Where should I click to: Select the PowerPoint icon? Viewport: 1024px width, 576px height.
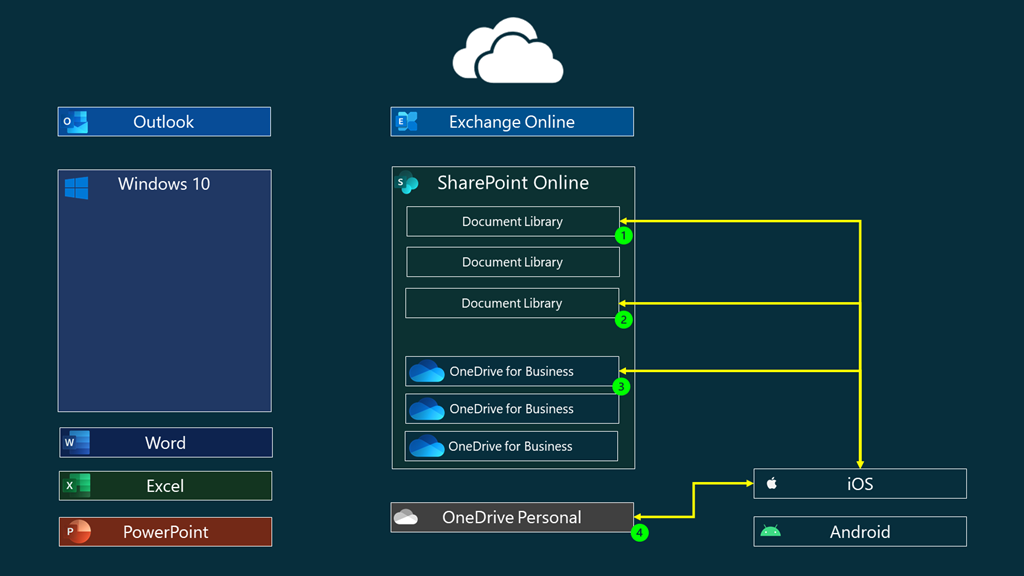pyautogui.click(x=78, y=531)
